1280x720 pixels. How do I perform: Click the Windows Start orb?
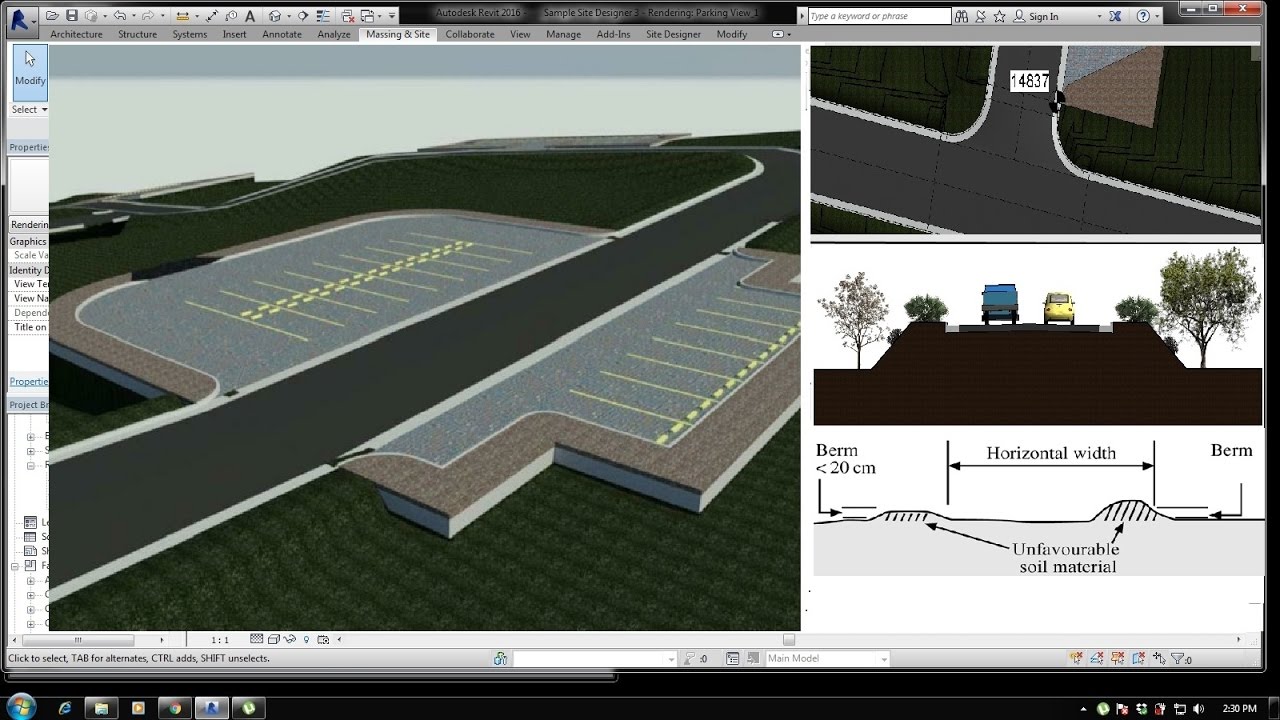coord(20,706)
